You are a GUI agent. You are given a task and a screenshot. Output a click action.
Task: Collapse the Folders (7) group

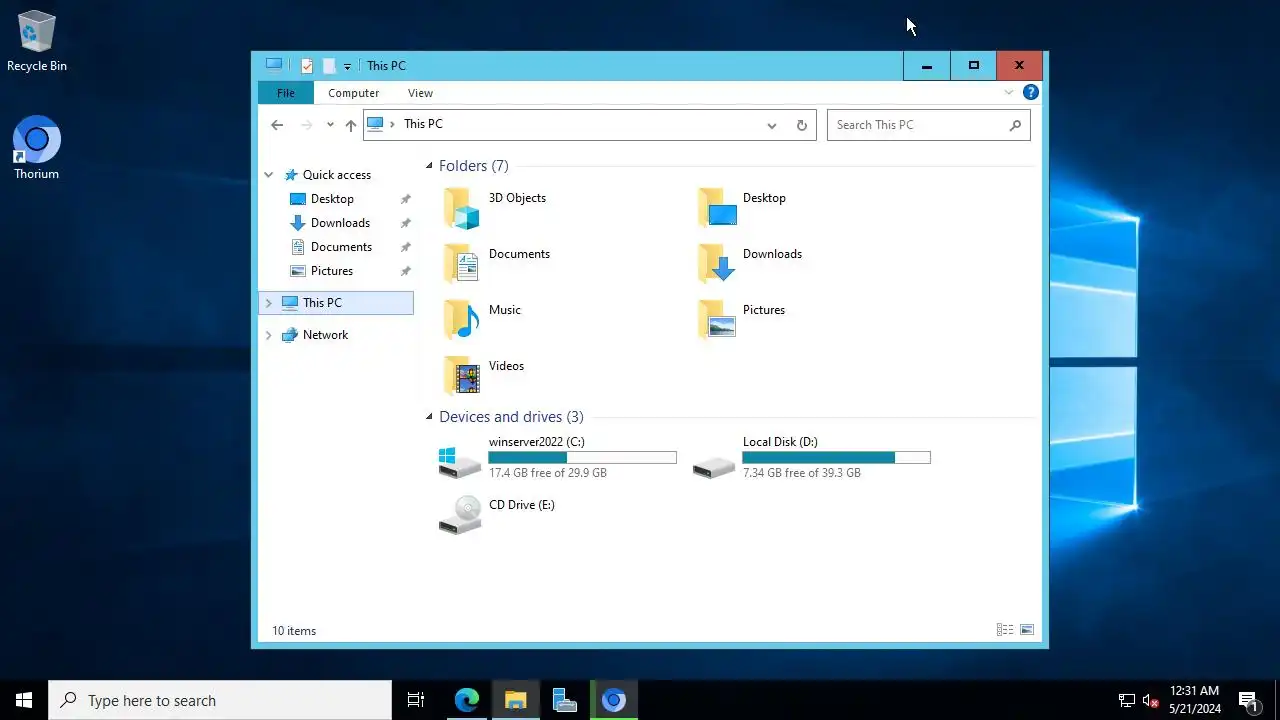429,166
